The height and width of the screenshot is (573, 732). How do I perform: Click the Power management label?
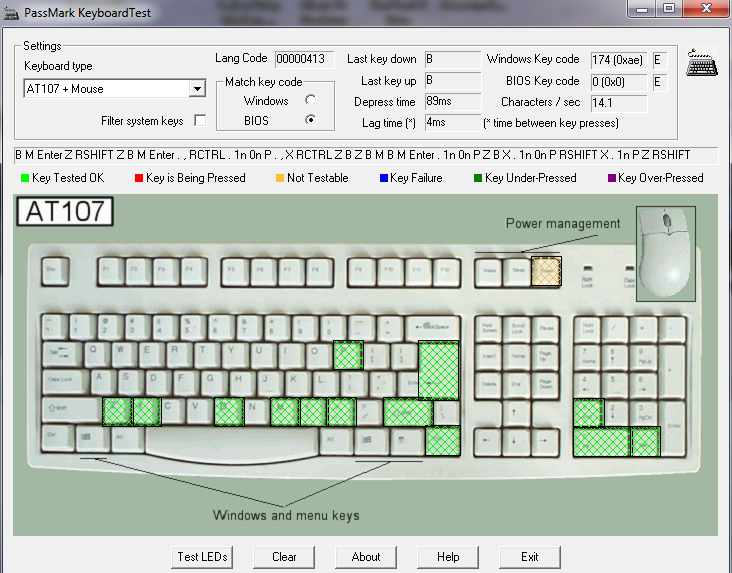pos(563,224)
